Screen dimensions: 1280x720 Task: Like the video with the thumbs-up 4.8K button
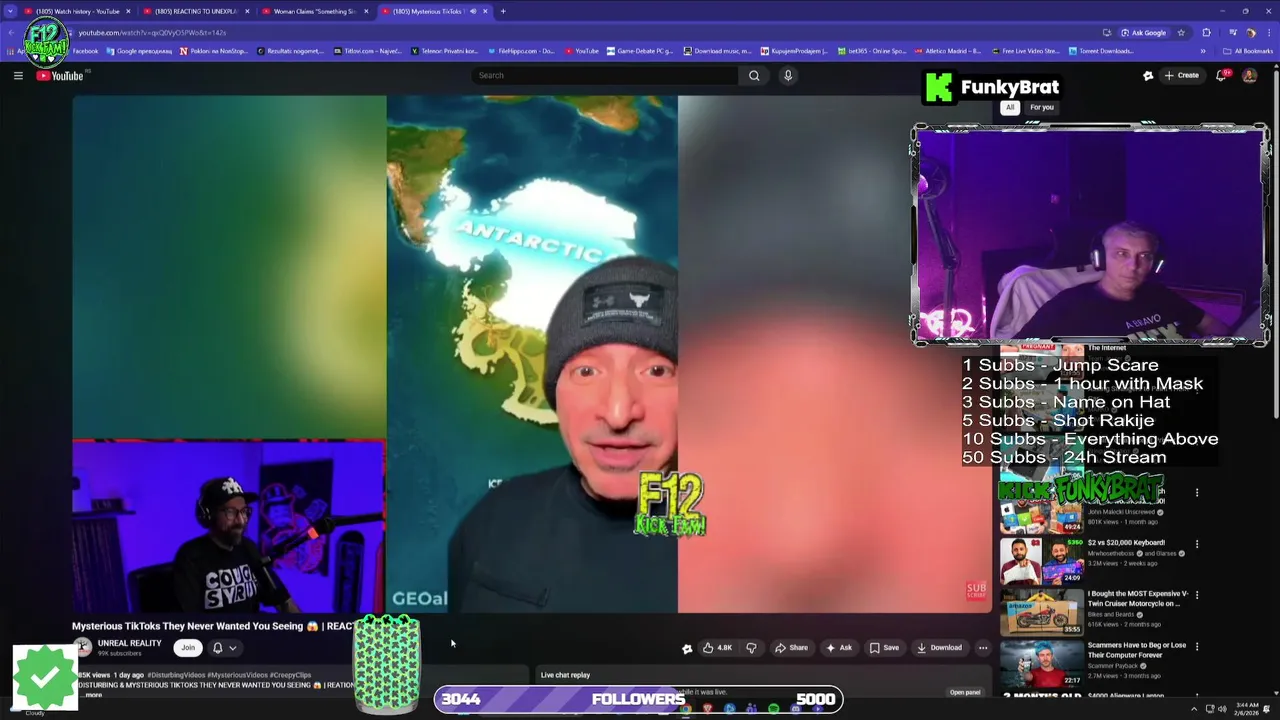point(717,647)
